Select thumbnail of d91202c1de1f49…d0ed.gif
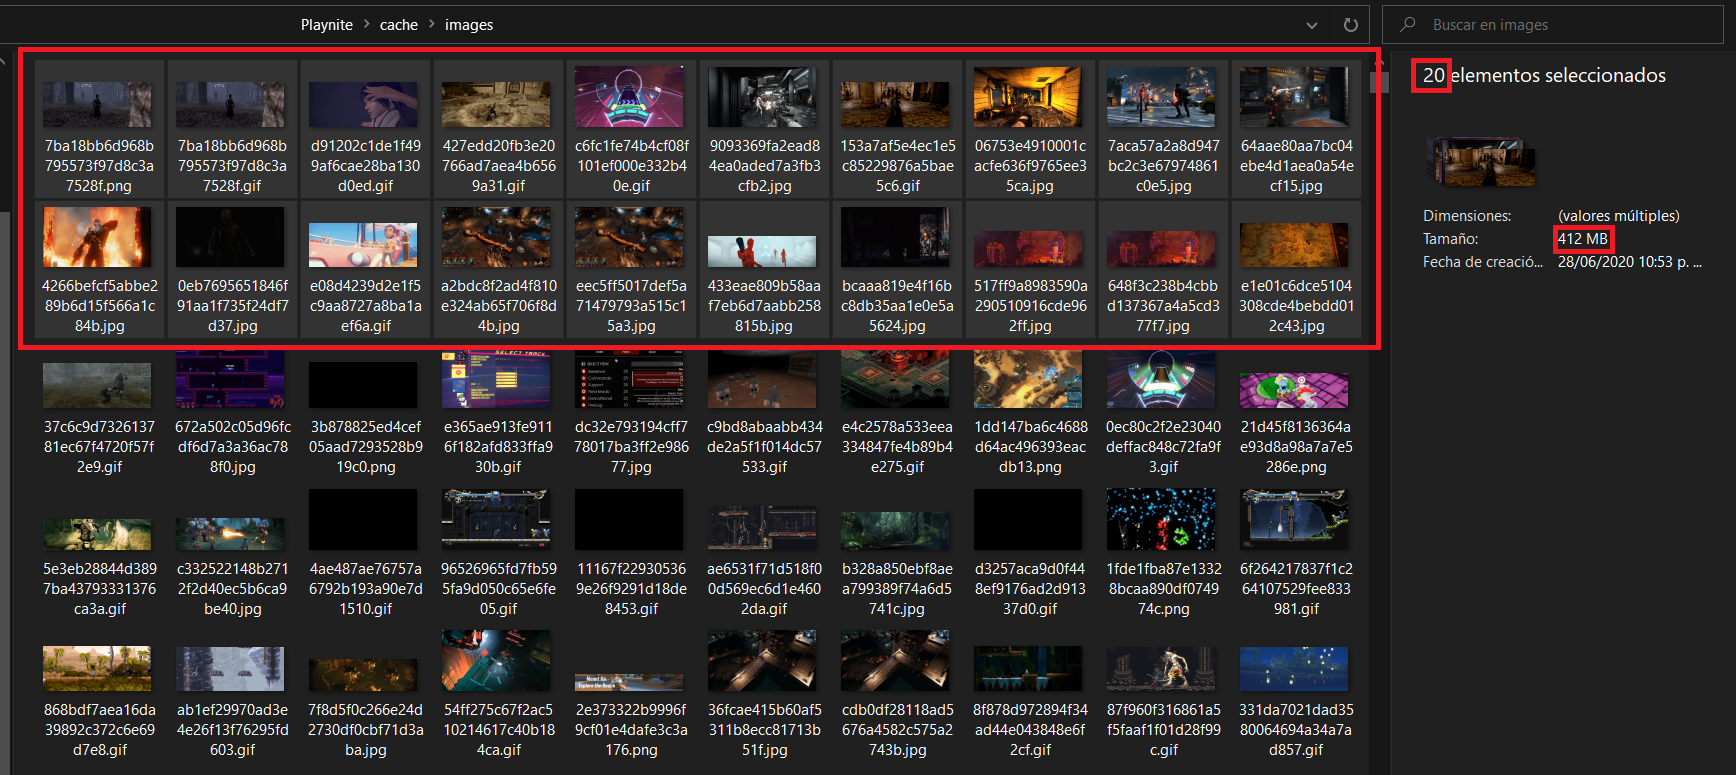This screenshot has width=1736, height=775. coord(364,104)
